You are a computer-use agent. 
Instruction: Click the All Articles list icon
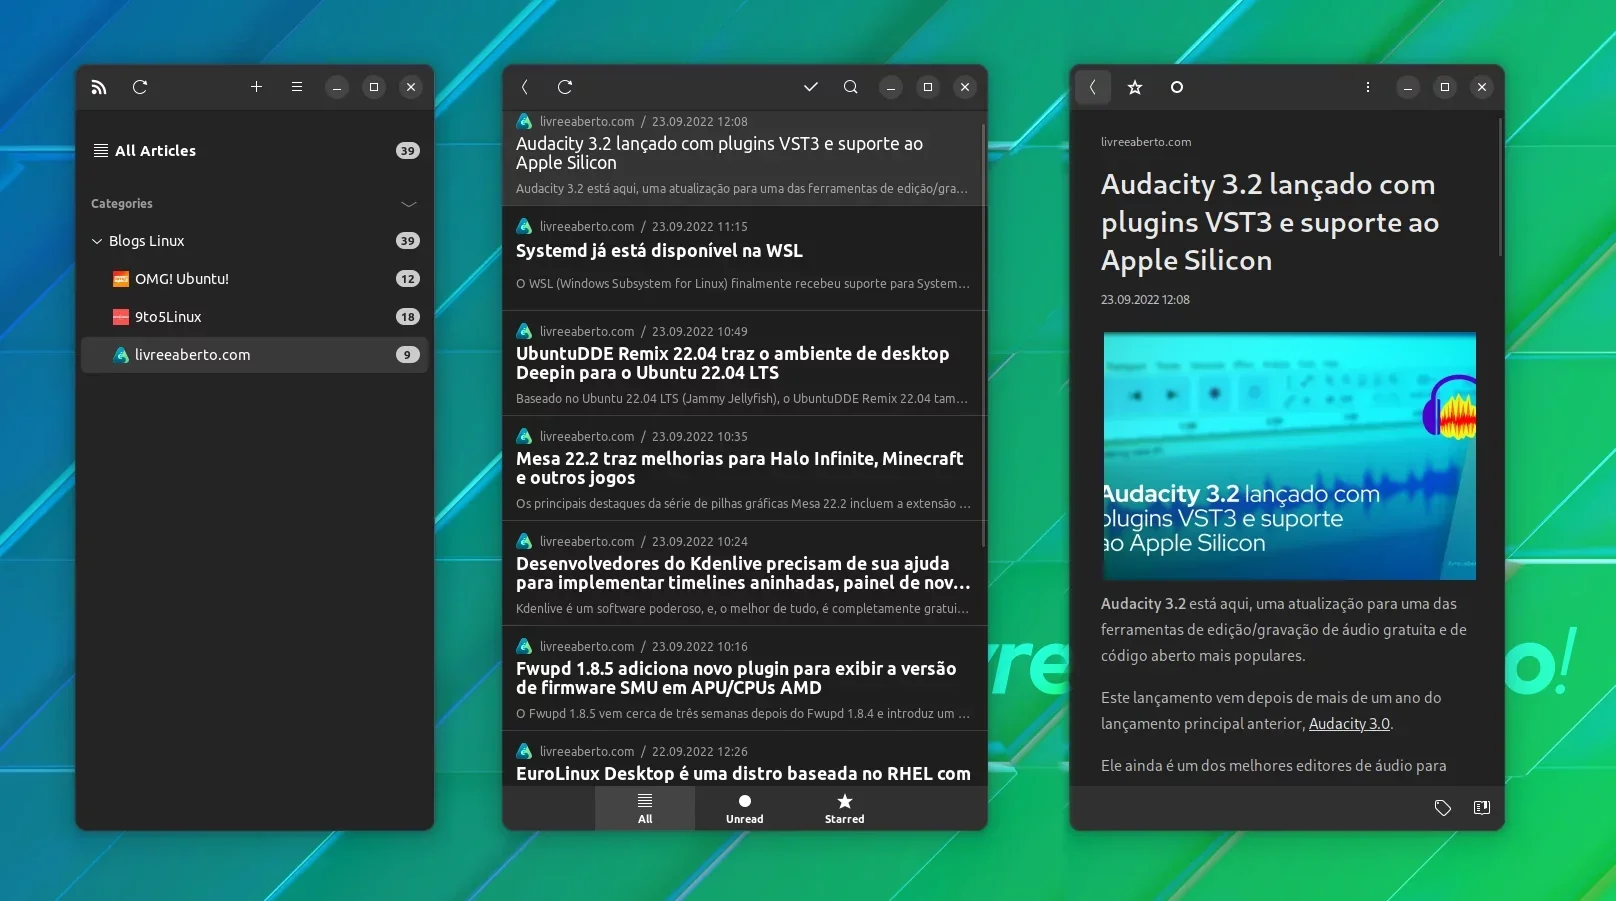click(101, 151)
